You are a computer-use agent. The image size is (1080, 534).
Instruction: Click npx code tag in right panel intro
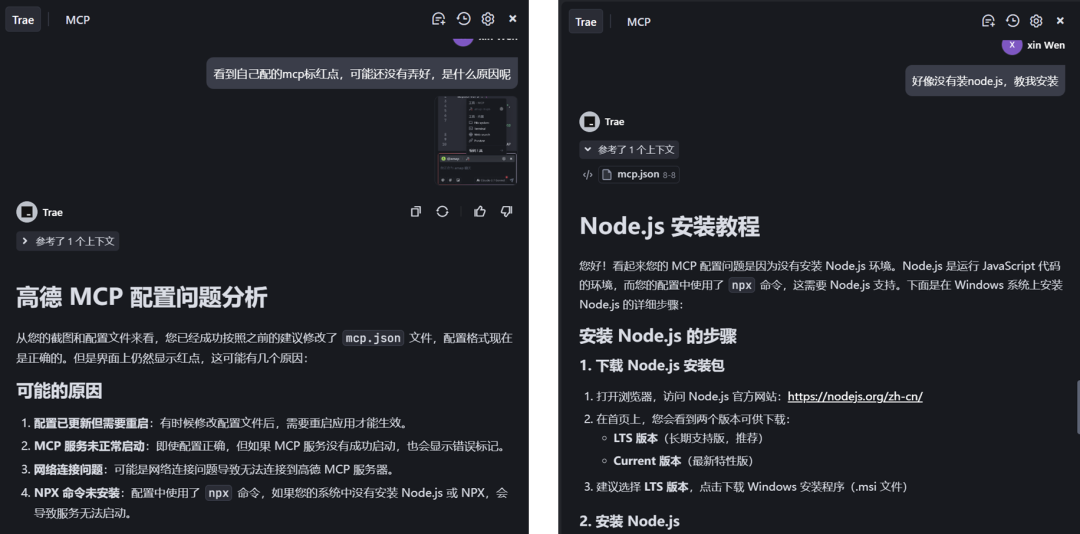(741, 285)
